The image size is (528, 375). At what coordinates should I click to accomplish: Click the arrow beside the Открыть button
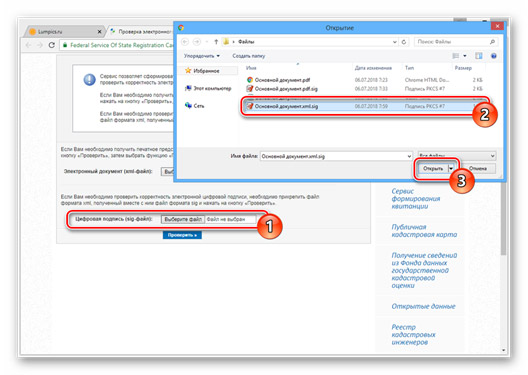tap(451, 168)
